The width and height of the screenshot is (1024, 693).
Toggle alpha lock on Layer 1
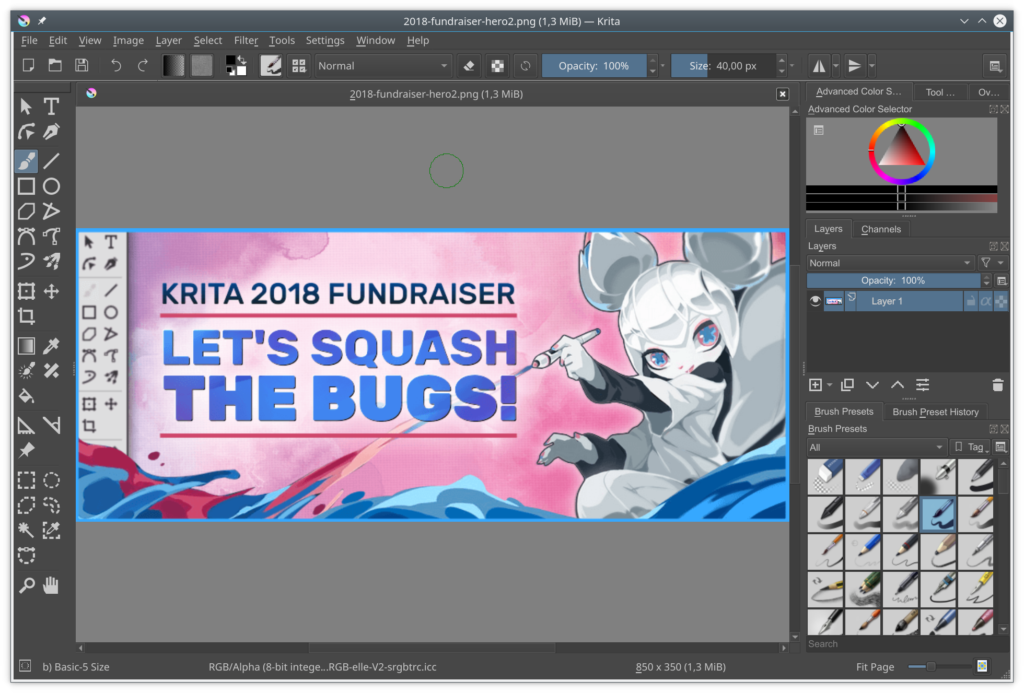[x=1000, y=301]
